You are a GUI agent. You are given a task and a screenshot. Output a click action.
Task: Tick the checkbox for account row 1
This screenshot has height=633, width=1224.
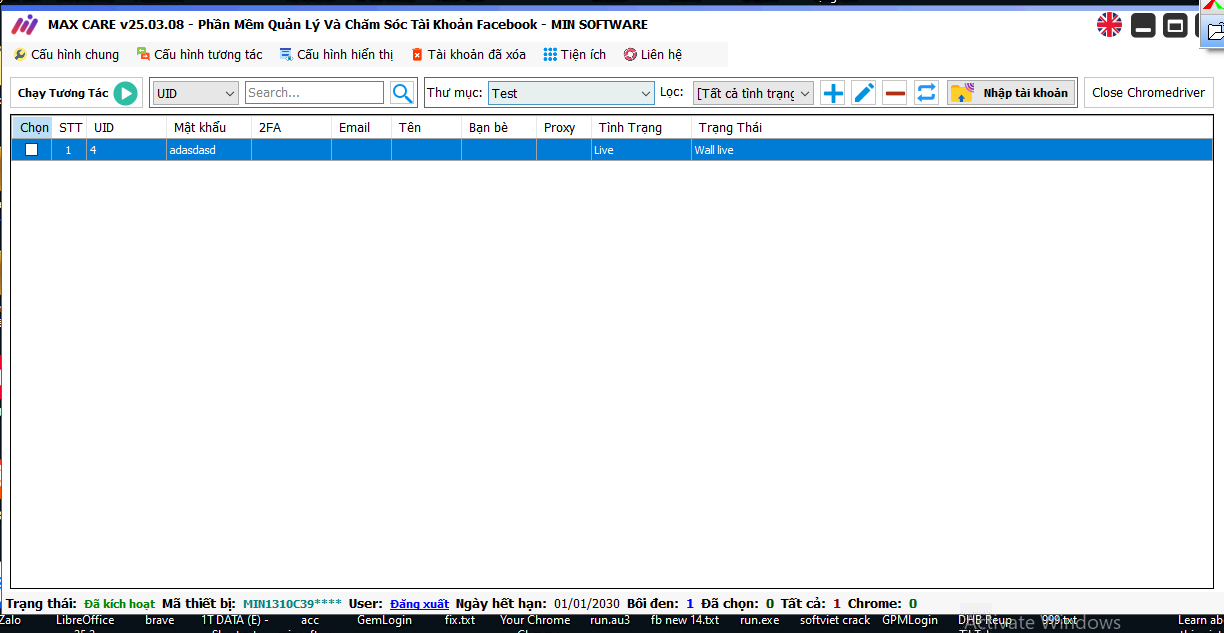tap(32, 150)
